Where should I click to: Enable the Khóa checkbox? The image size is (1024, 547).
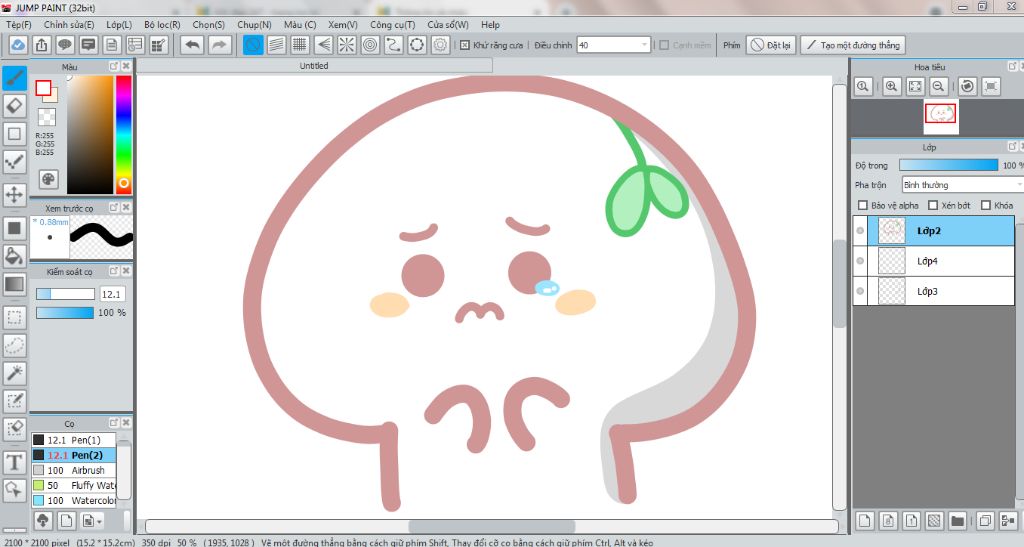[x=986, y=205]
